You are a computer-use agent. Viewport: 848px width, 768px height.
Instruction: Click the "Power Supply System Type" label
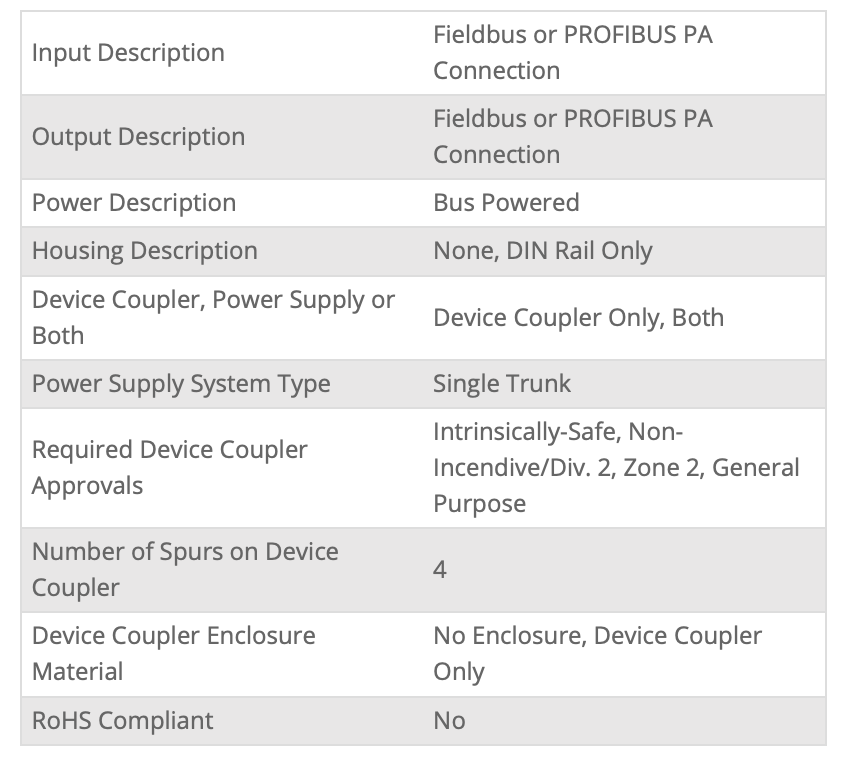click(x=181, y=384)
